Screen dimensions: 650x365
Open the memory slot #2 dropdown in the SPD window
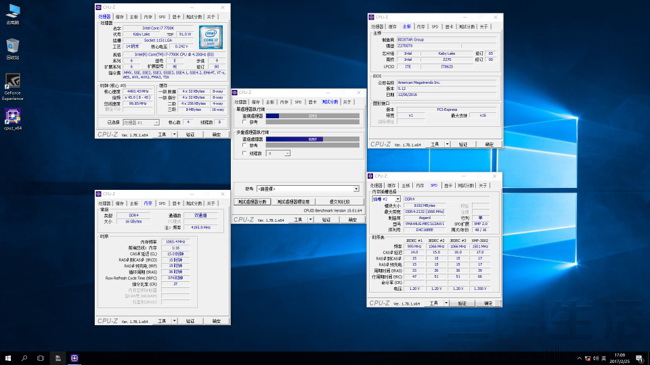pyautogui.click(x=386, y=199)
